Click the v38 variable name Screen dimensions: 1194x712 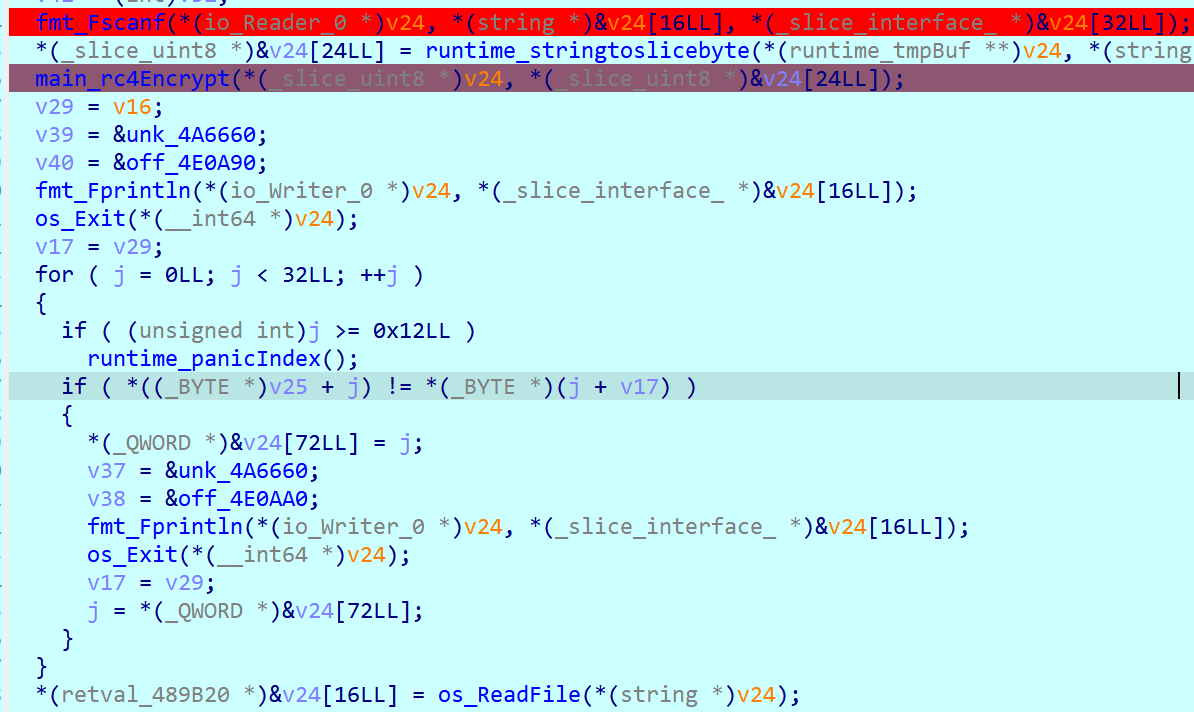click(x=106, y=498)
